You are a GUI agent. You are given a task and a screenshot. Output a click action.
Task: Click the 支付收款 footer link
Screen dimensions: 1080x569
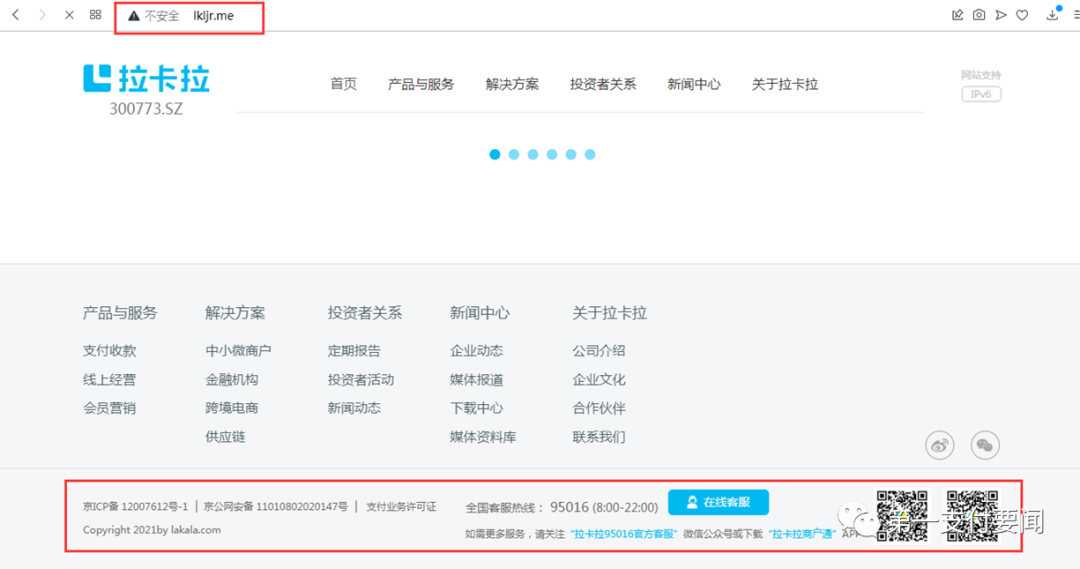110,351
